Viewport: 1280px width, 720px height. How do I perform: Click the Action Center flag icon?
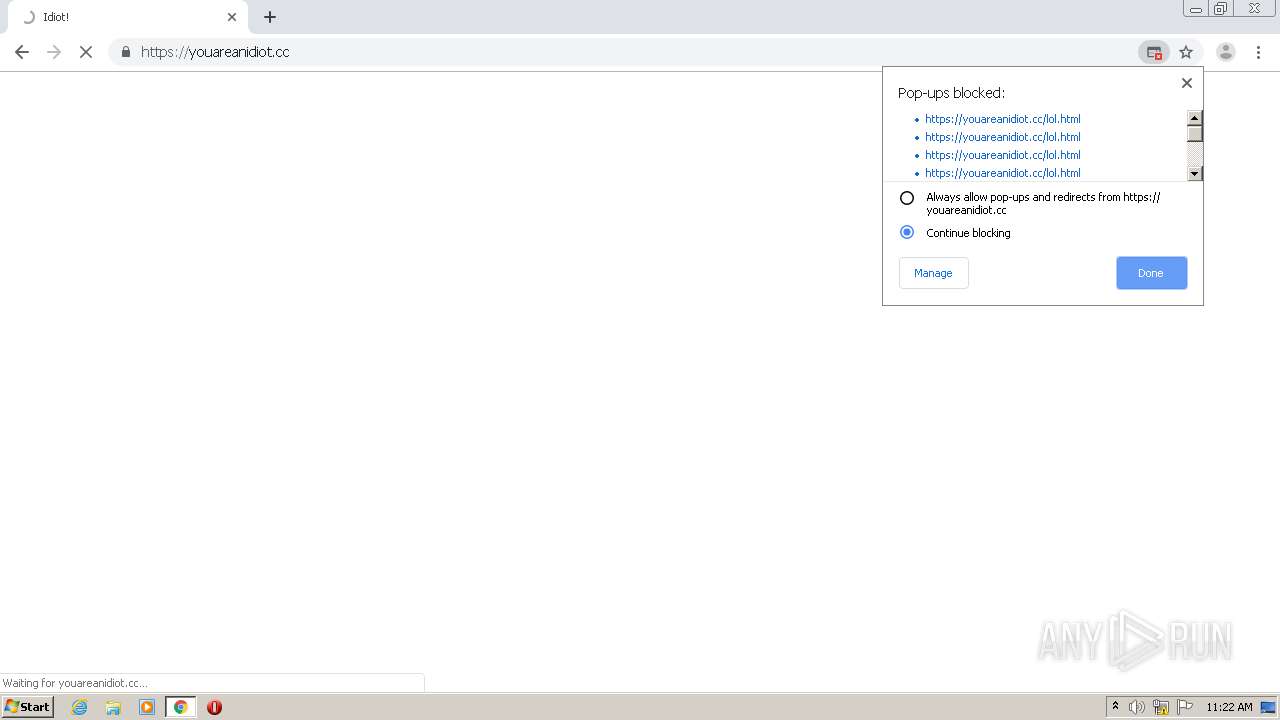click(x=1185, y=707)
